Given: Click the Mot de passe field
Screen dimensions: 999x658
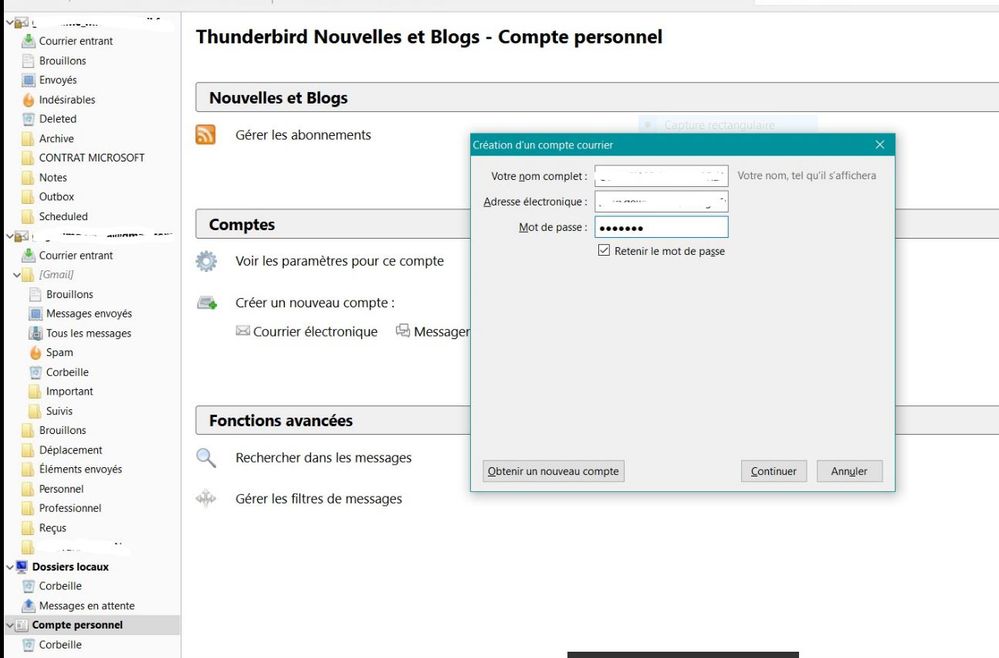Looking at the screenshot, I should coord(661,227).
